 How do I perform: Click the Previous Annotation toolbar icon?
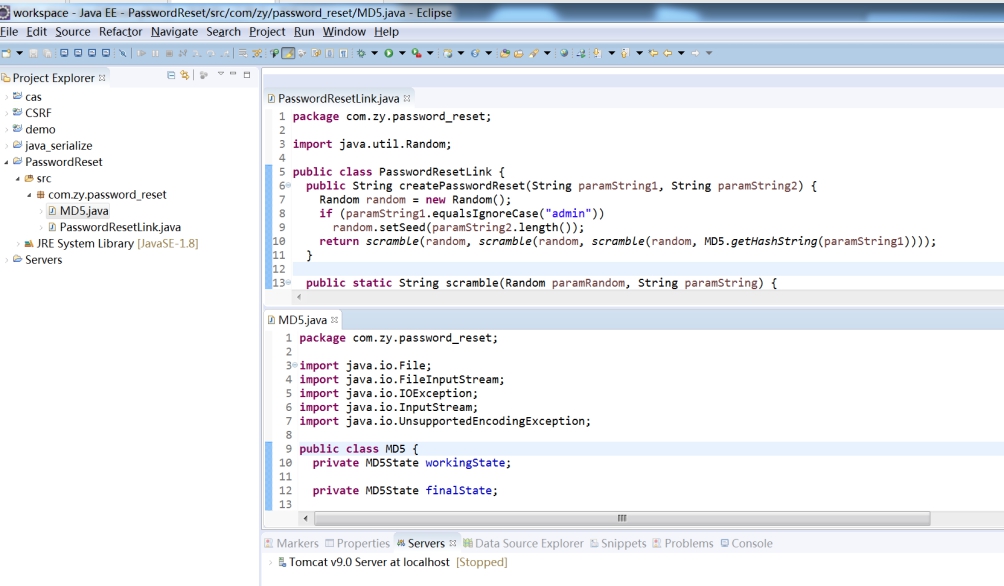624,53
